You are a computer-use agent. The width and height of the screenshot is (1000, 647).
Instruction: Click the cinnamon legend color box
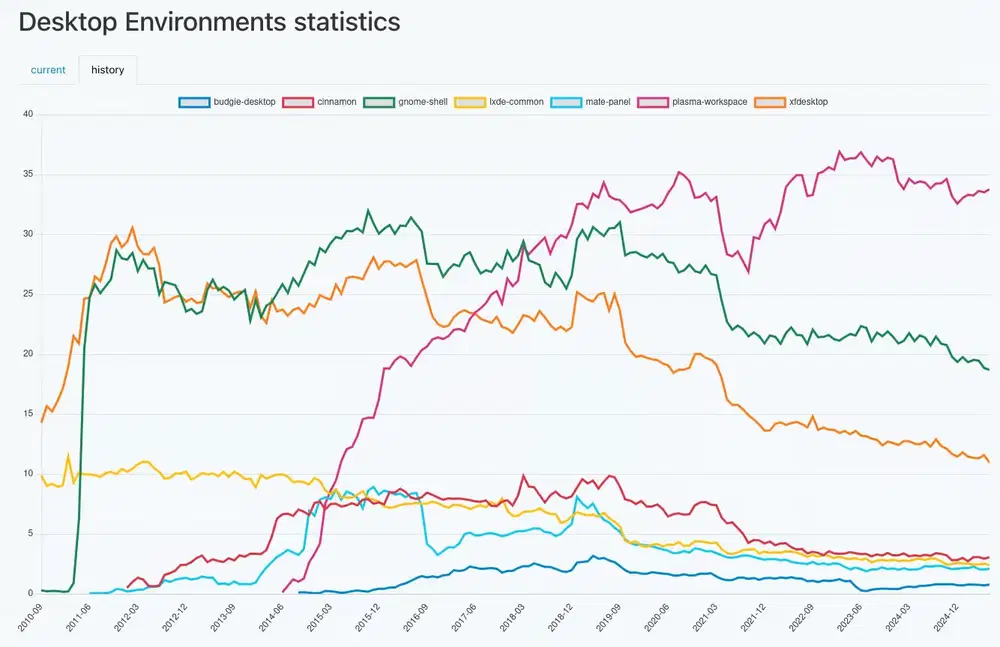pyautogui.click(x=298, y=102)
